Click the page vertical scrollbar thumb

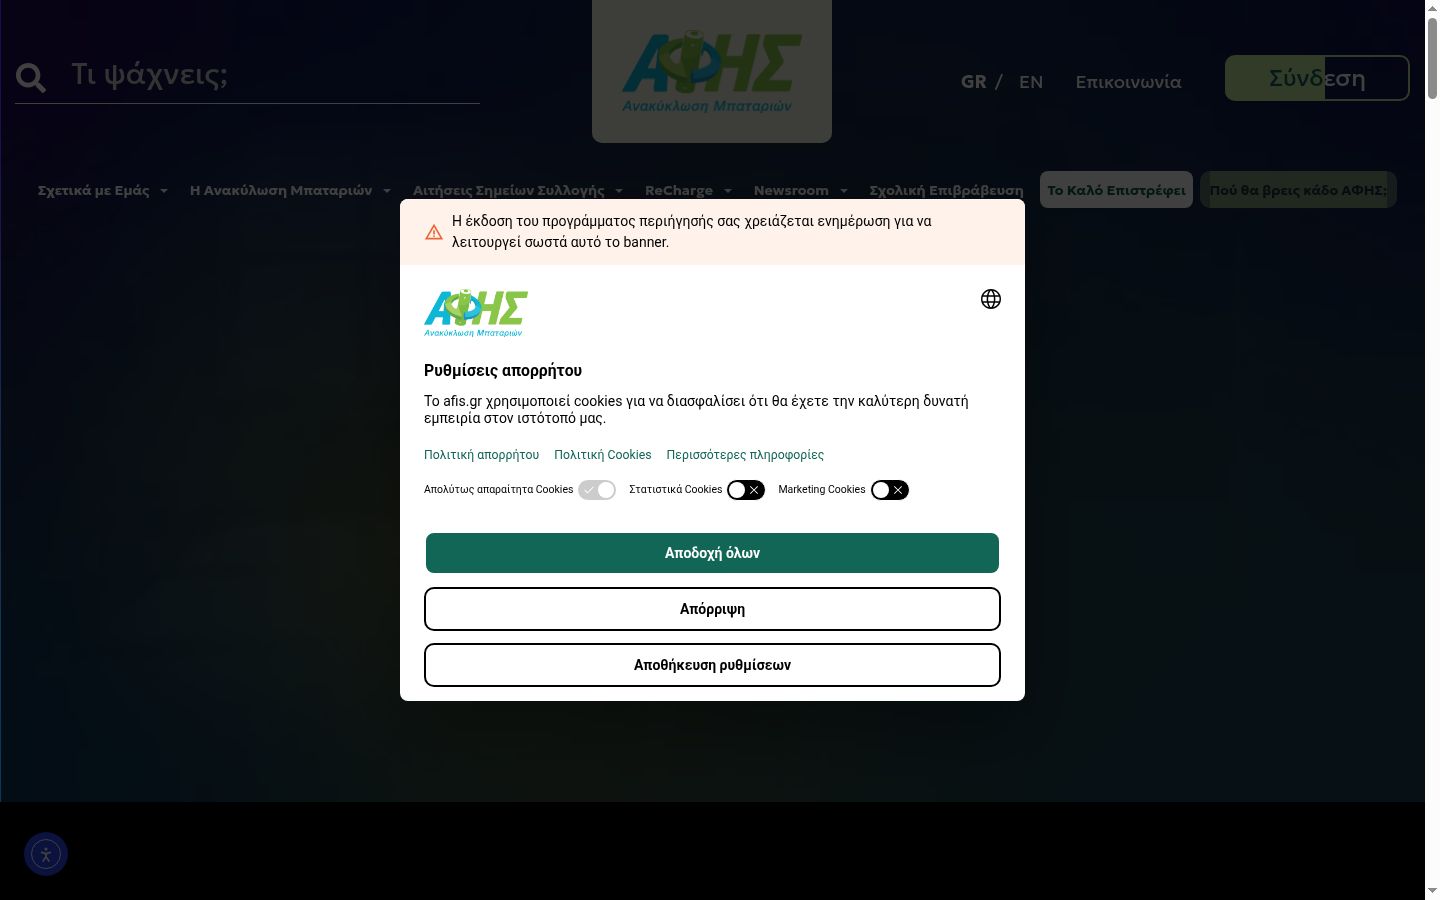[1432, 58]
